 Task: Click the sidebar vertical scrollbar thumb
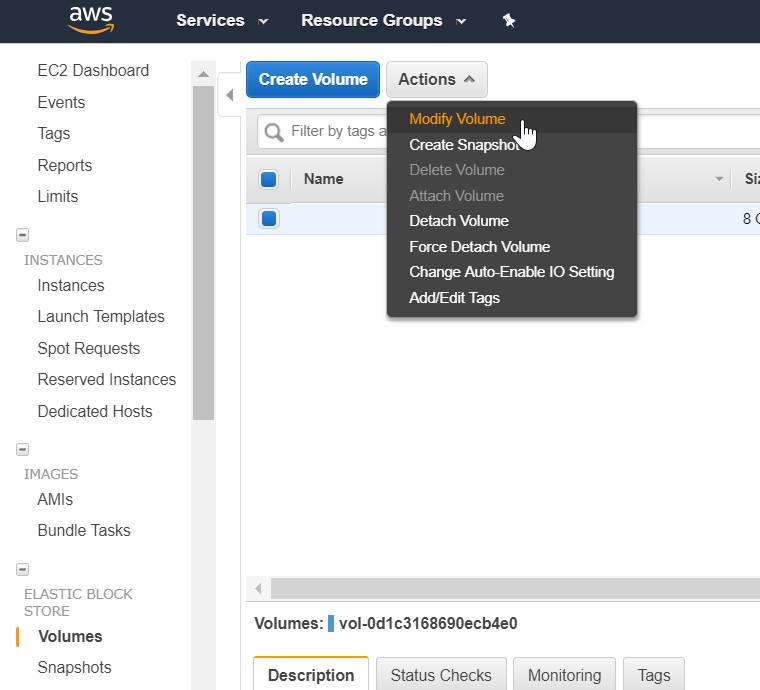point(204,253)
